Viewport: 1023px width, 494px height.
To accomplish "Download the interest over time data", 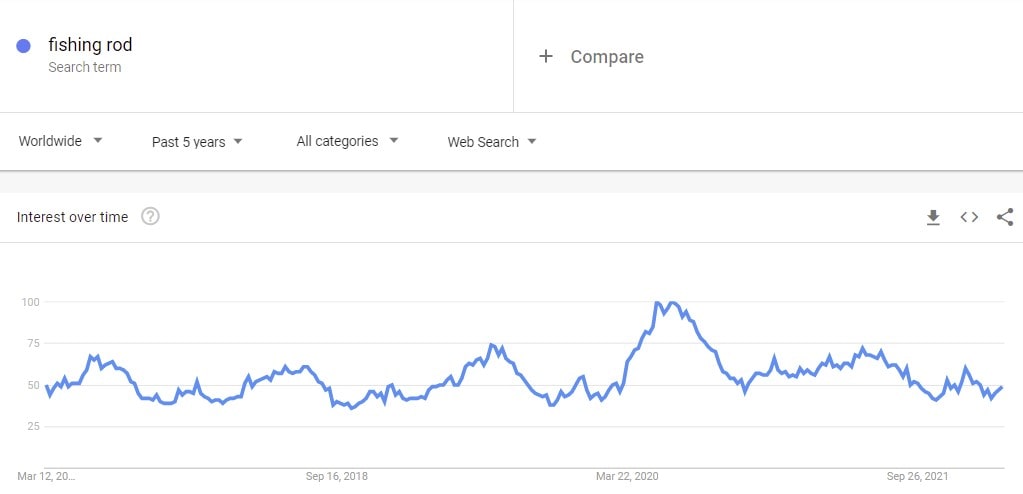I will 934,217.
